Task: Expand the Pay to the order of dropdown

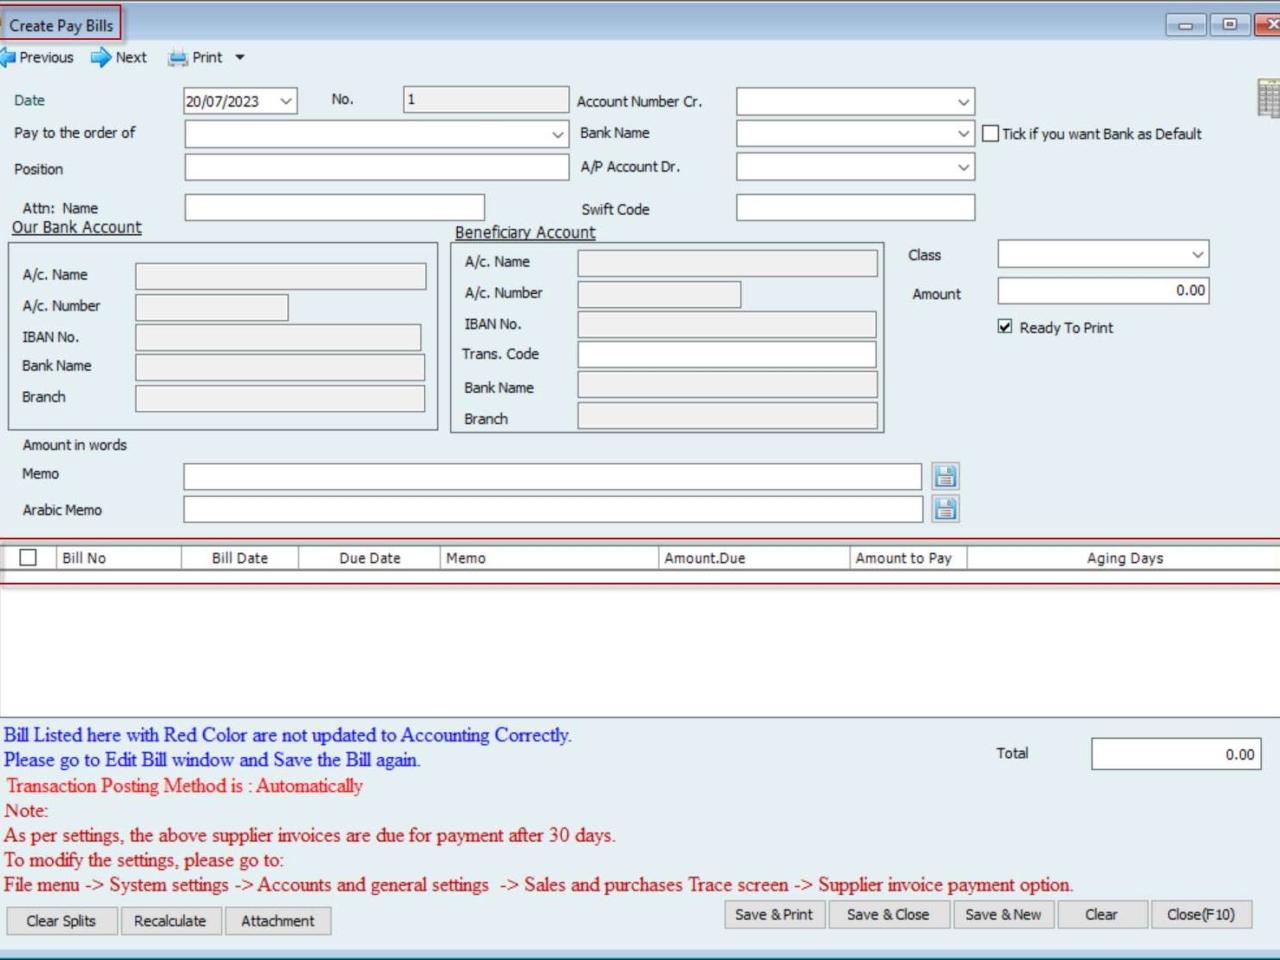Action: [557, 134]
